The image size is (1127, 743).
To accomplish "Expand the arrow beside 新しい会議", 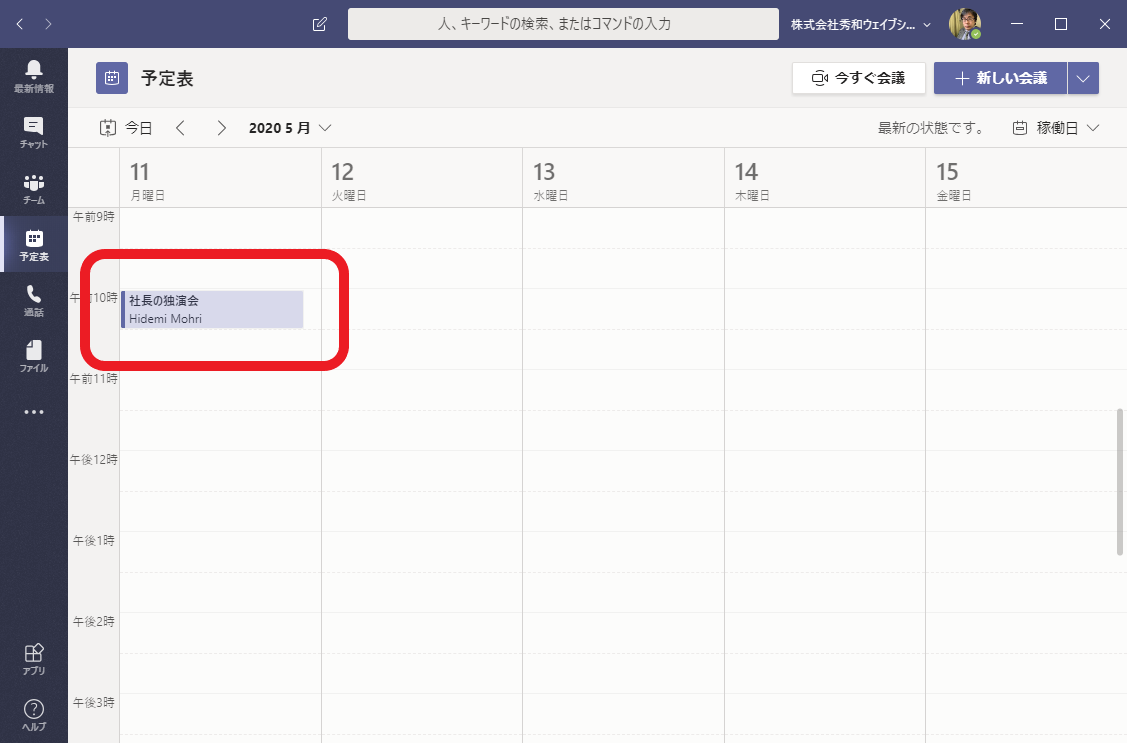I will tap(1083, 78).
